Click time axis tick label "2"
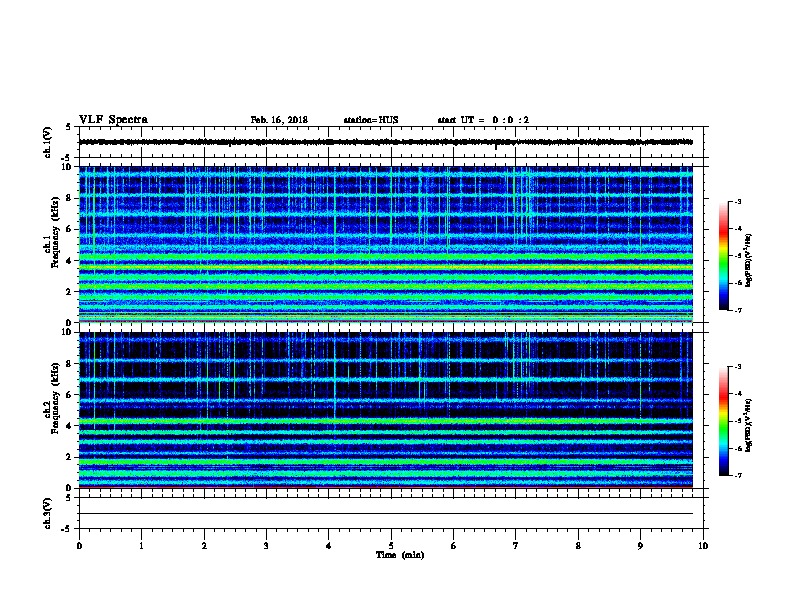The width and height of the screenshot is (792, 612). (x=204, y=546)
